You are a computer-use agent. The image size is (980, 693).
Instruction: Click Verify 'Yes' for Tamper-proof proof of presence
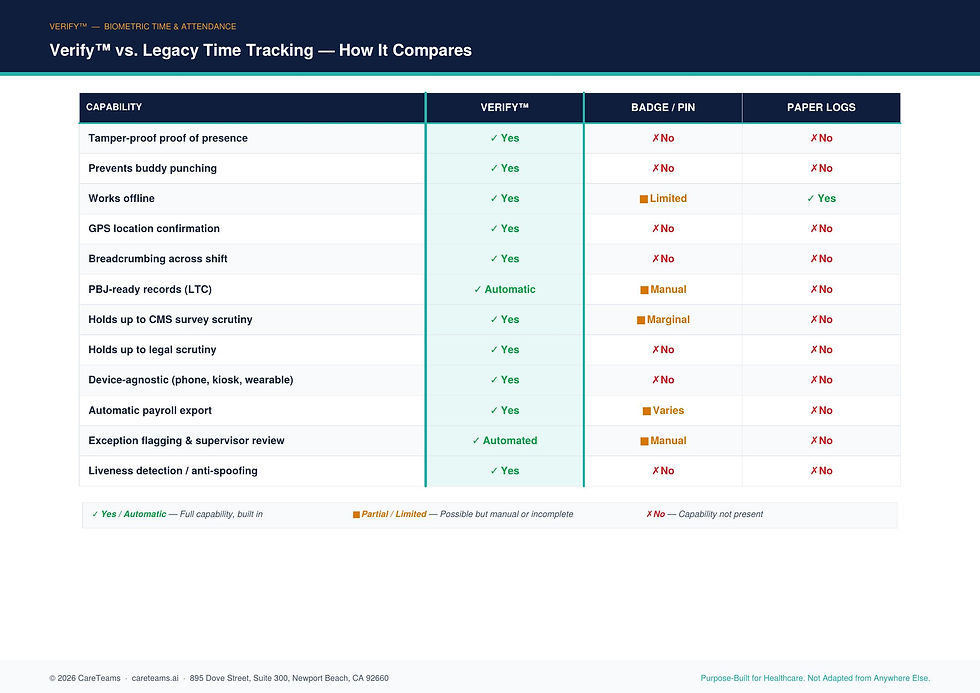tap(504, 138)
